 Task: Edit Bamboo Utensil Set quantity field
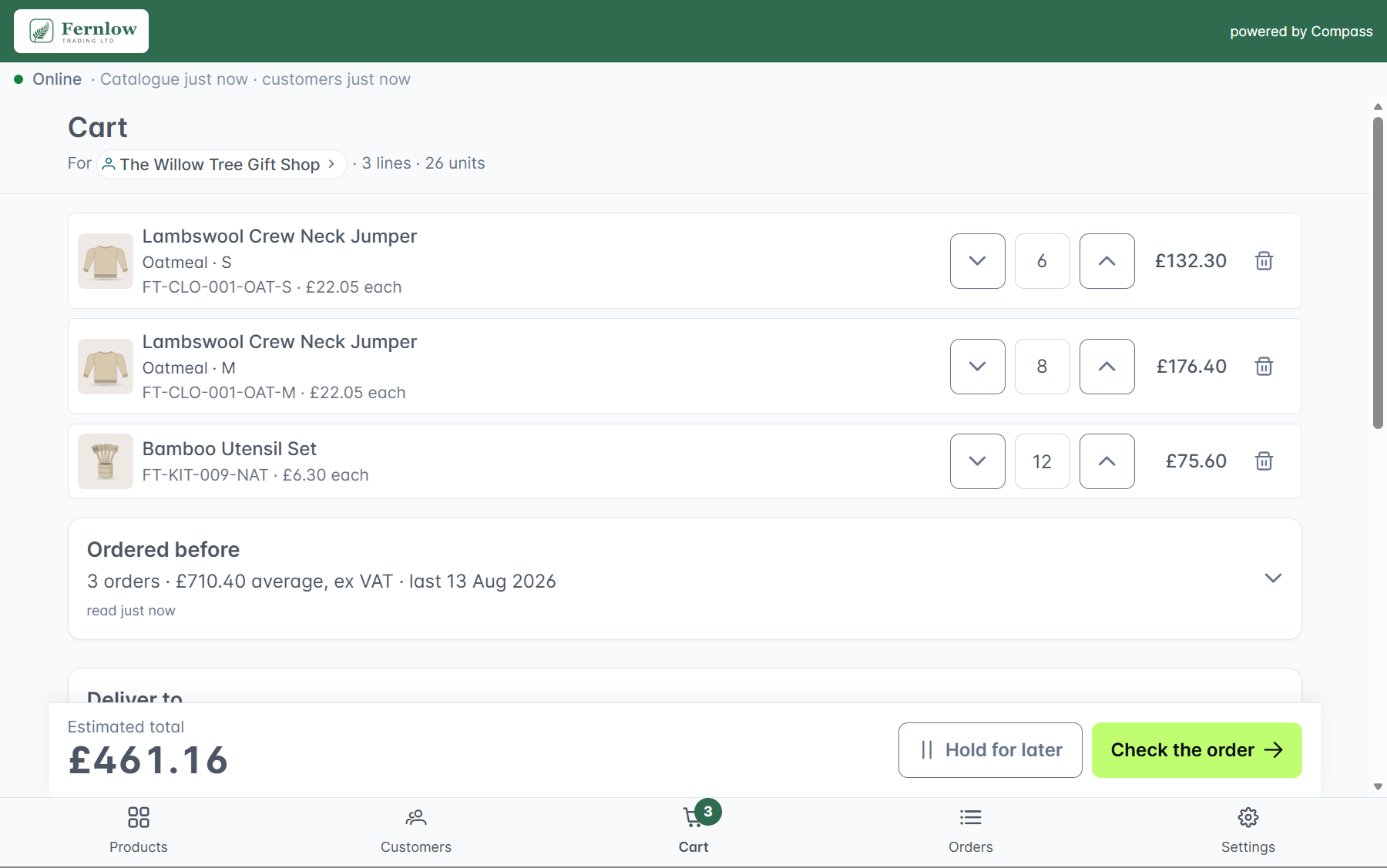click(x=1042, y=461)
